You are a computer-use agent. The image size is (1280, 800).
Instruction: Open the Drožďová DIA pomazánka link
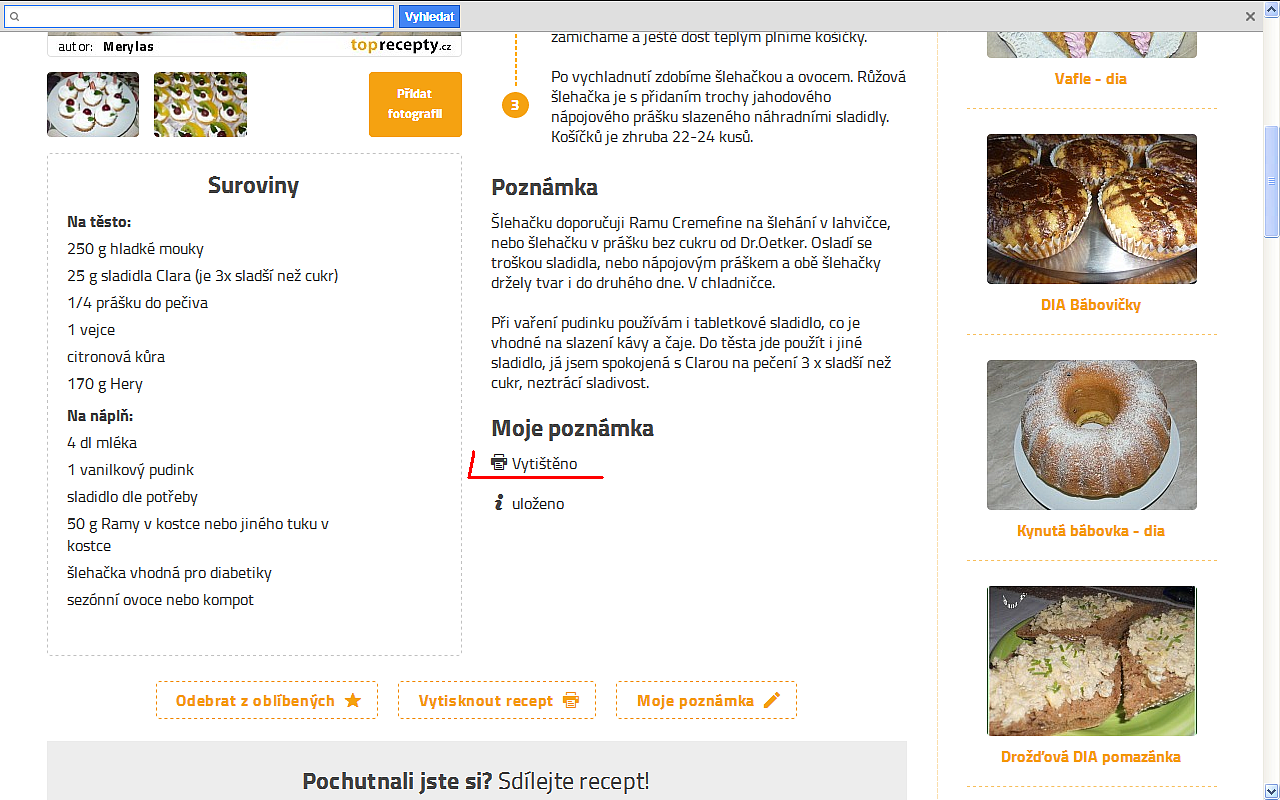point(1090,757)
